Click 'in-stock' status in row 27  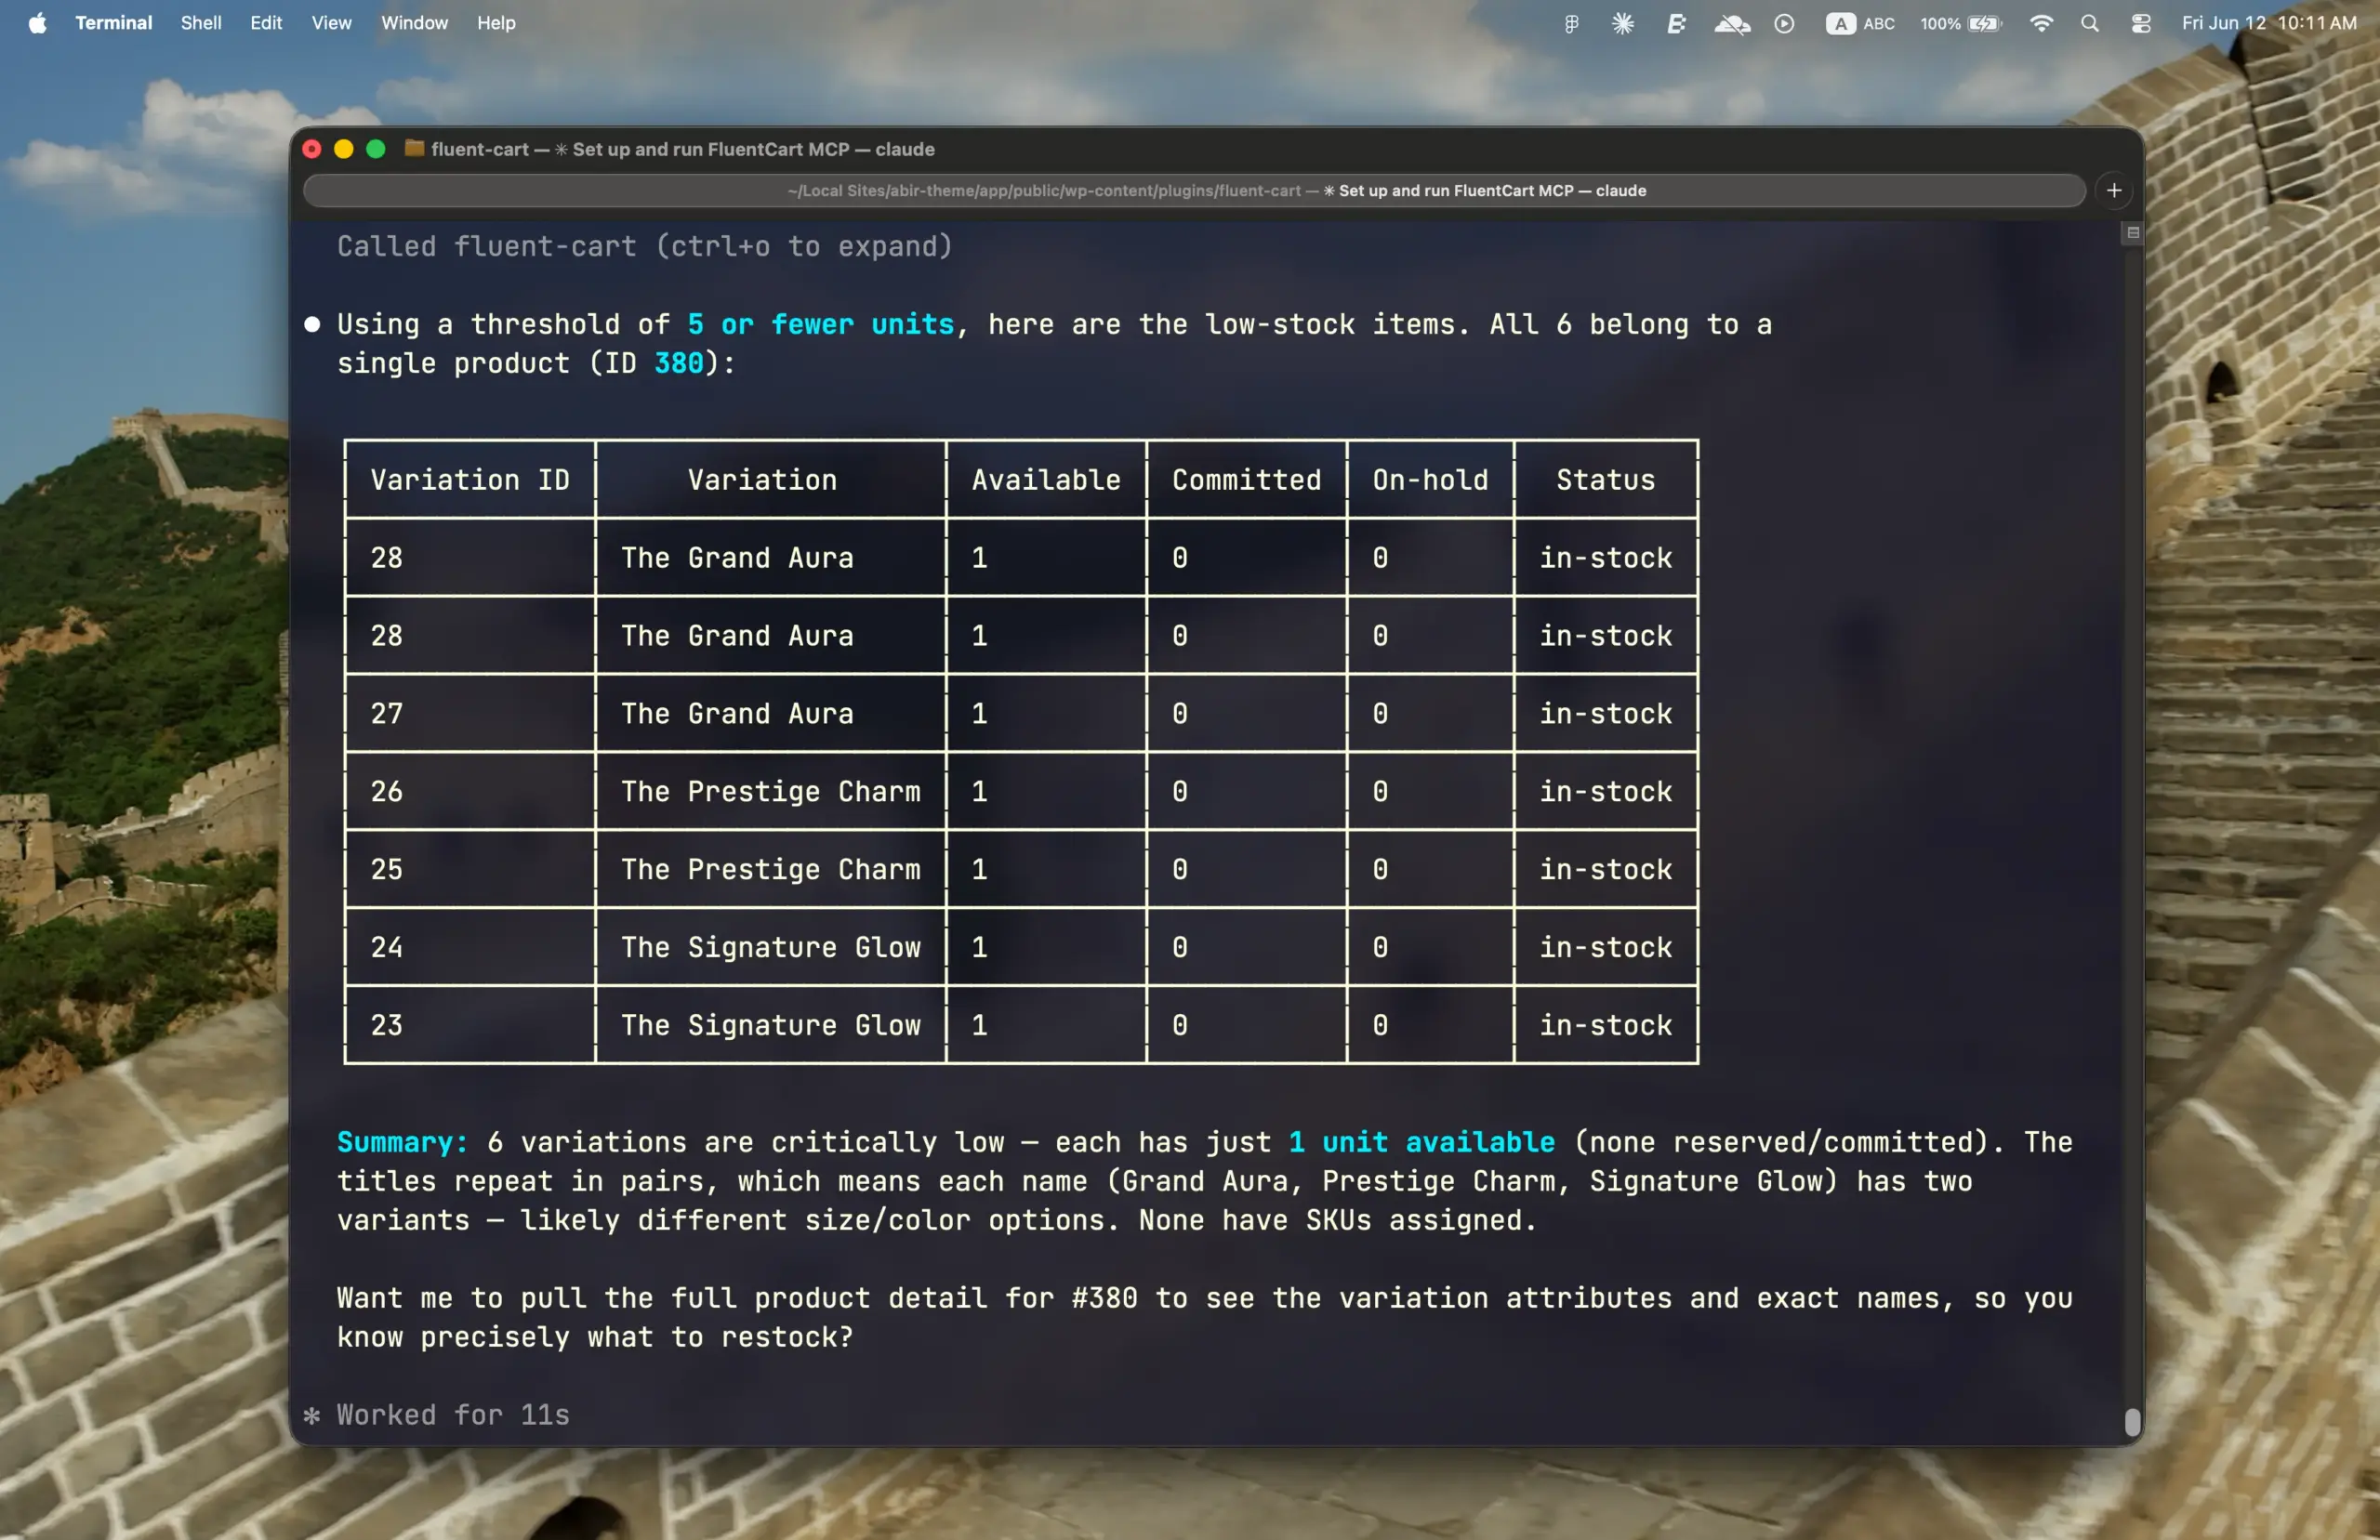(1606, 714)
